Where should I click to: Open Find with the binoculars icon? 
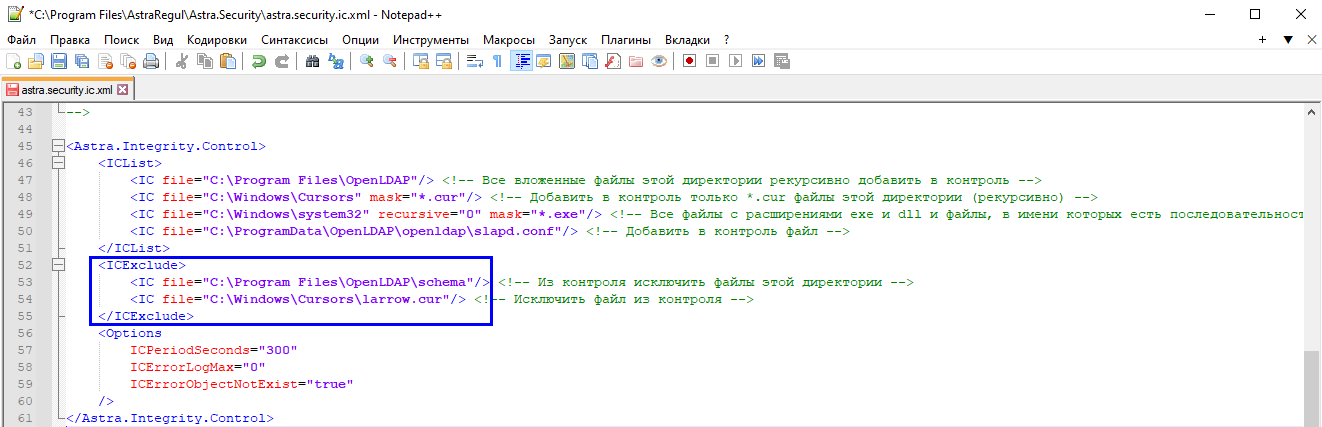pyautogui.click(x=312, y=61)
